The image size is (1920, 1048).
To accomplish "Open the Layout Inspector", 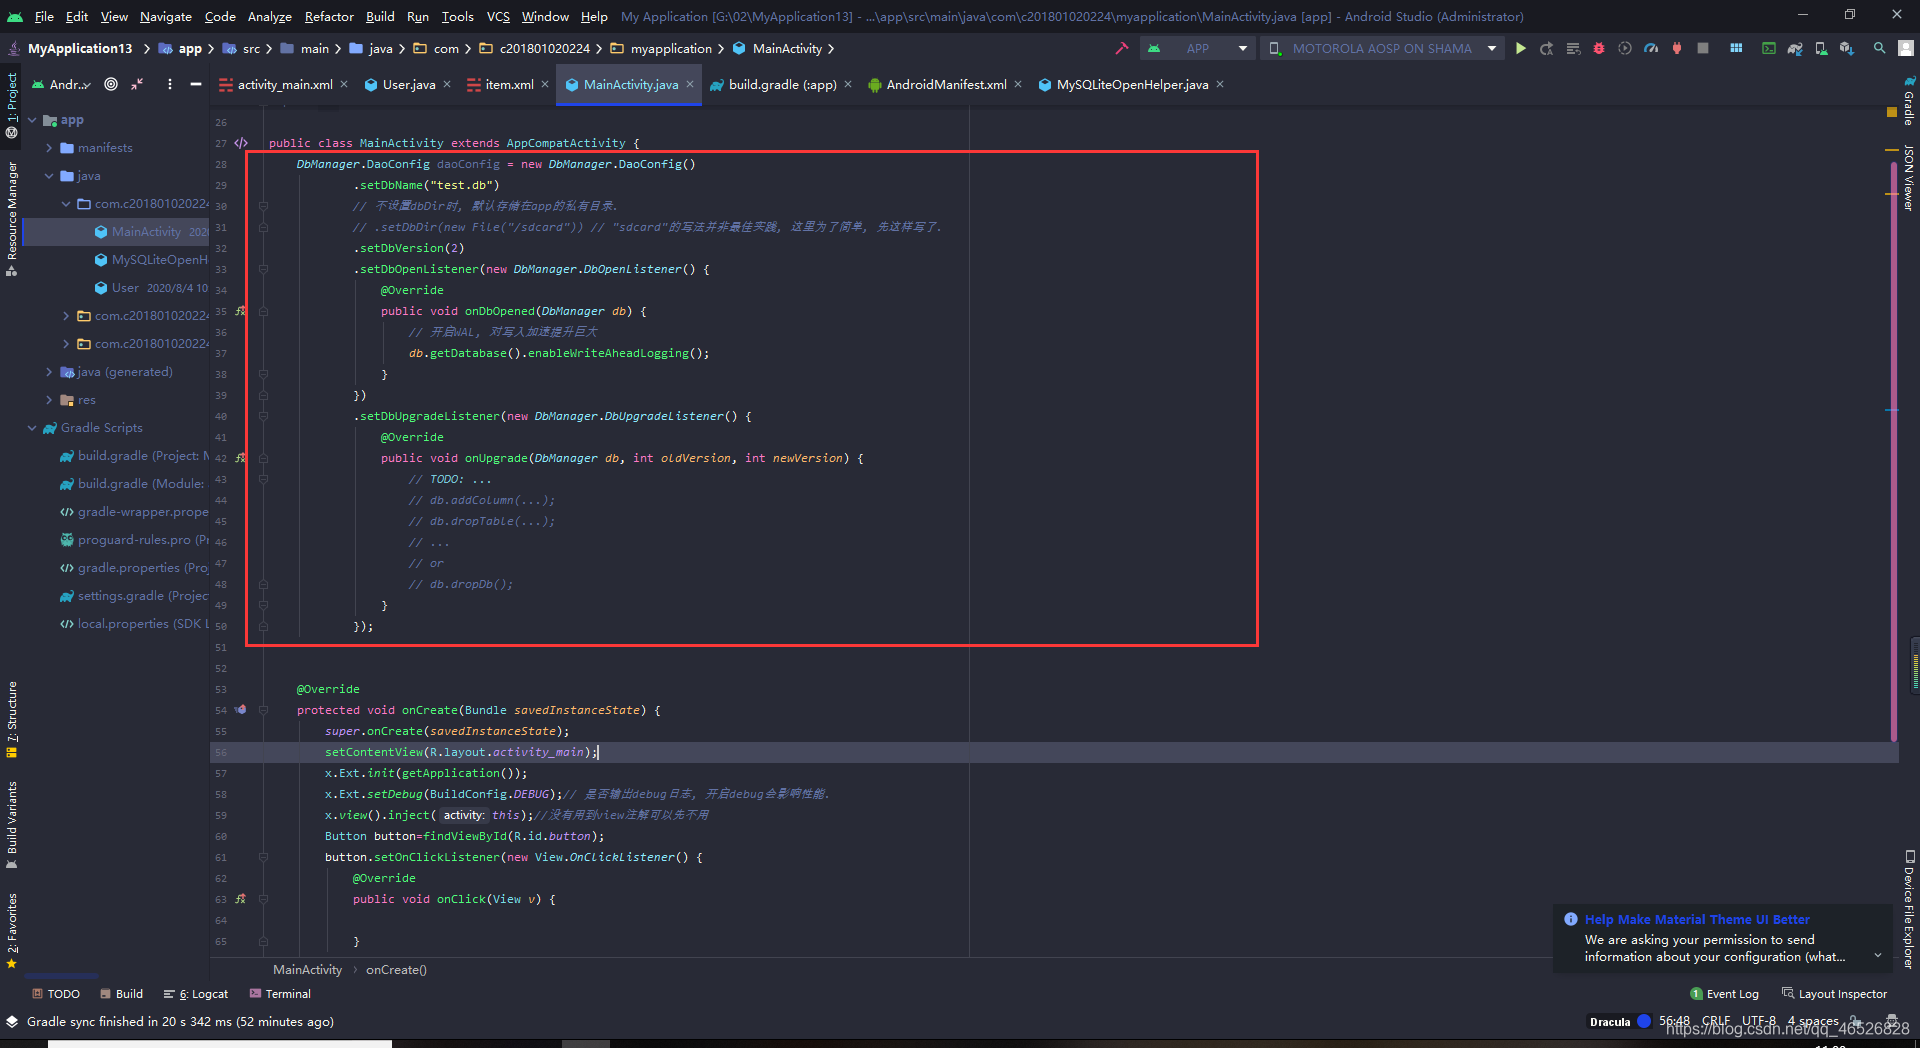I will (x=1834, y=994).
